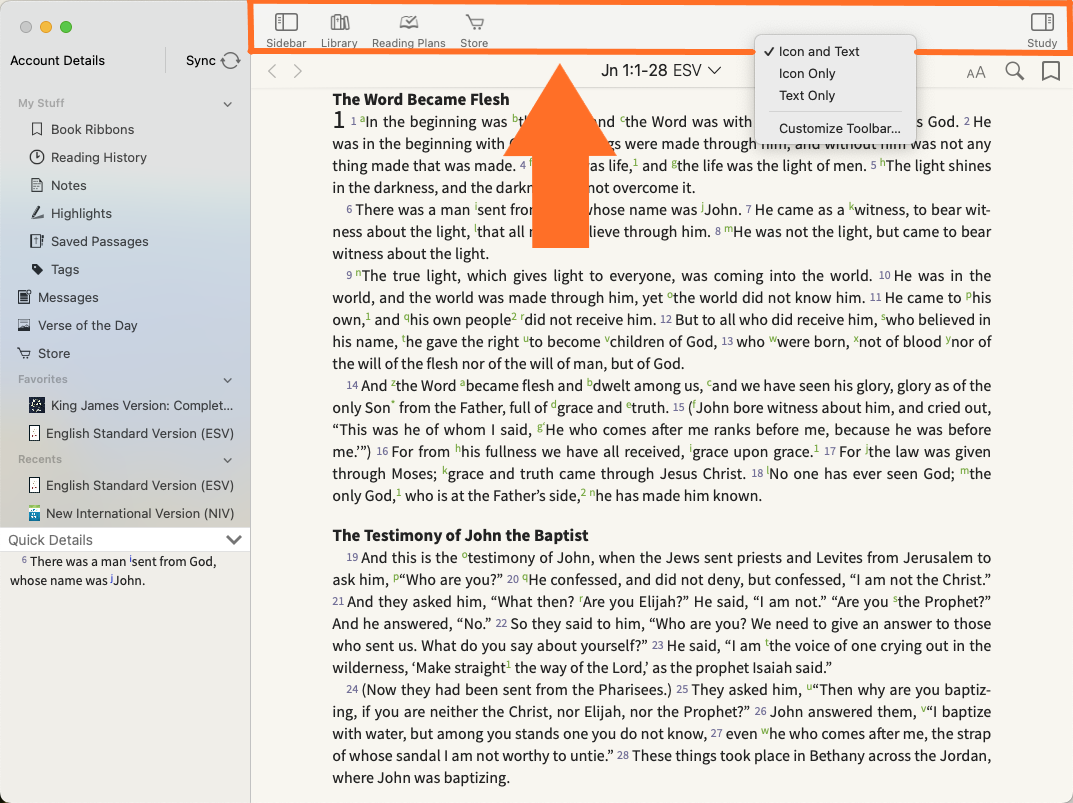
Task: Open Verse of the Day
Action: pyautogui.click(x=88, y=326)
